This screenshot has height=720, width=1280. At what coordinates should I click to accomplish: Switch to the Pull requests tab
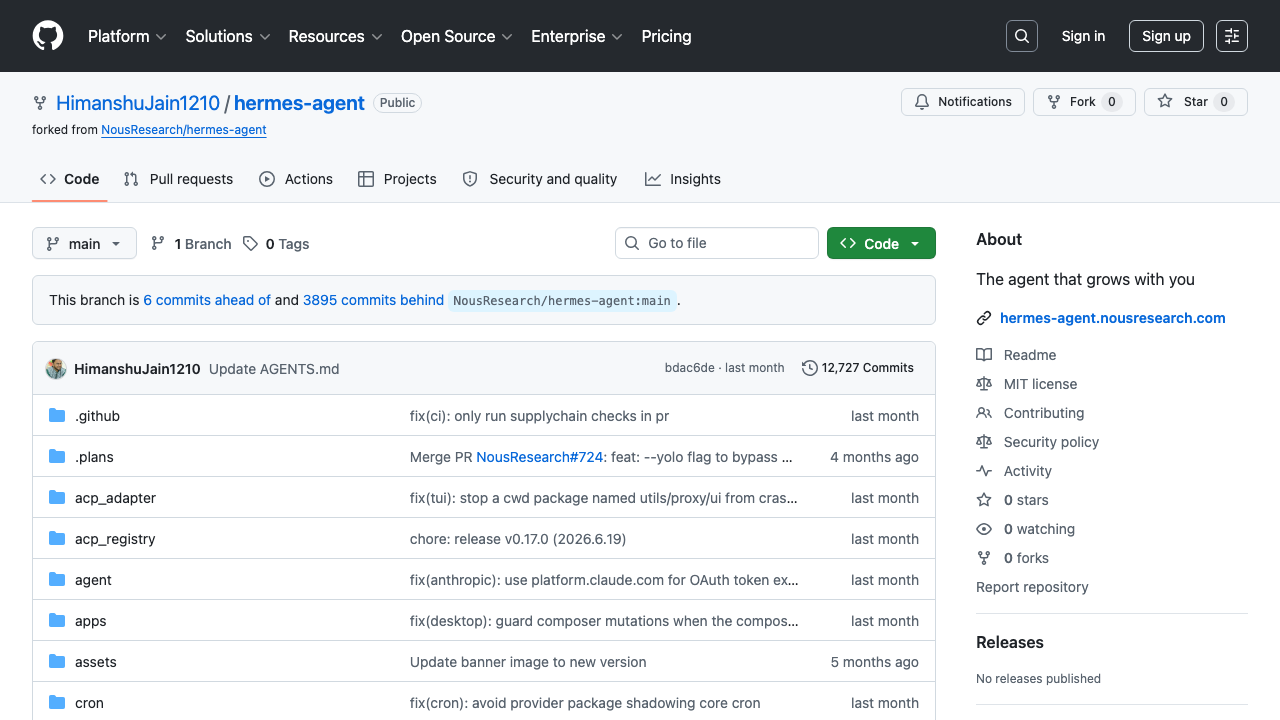[x=178, y=179]
